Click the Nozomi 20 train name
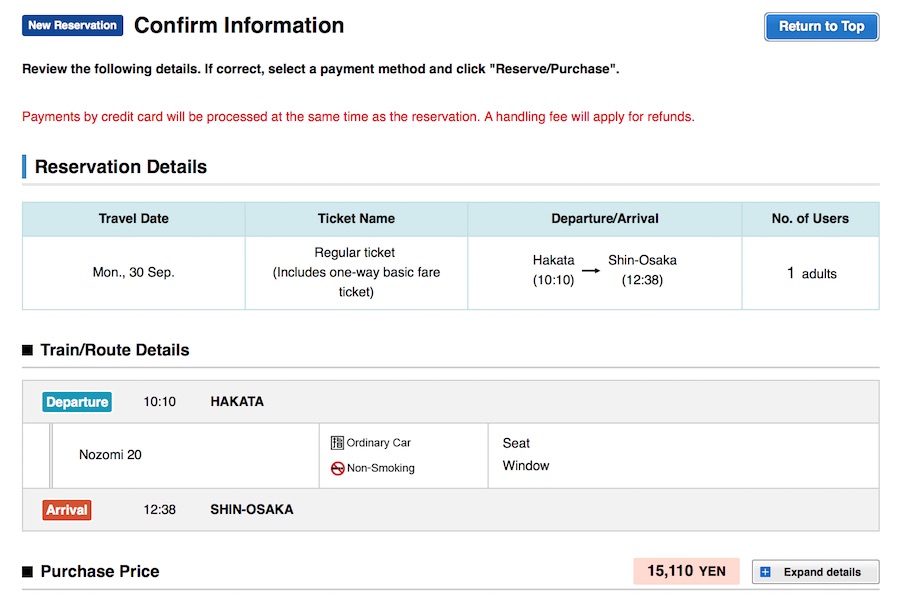900x605 pixels. [110, 455]
